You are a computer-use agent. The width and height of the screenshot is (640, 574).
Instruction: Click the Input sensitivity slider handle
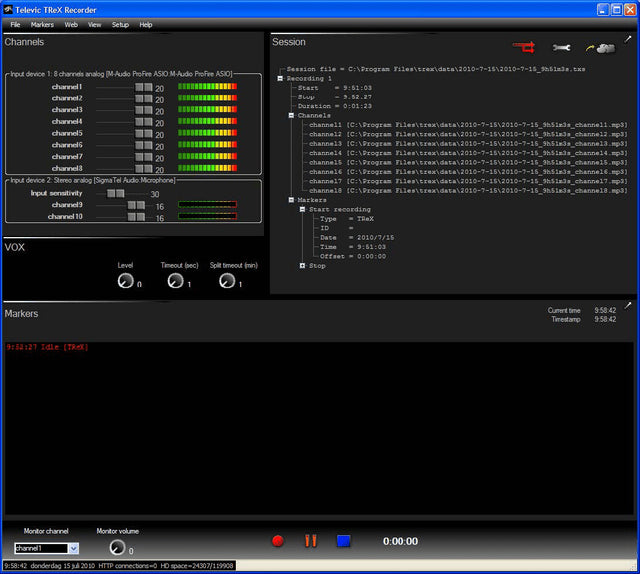click(115, 193)
